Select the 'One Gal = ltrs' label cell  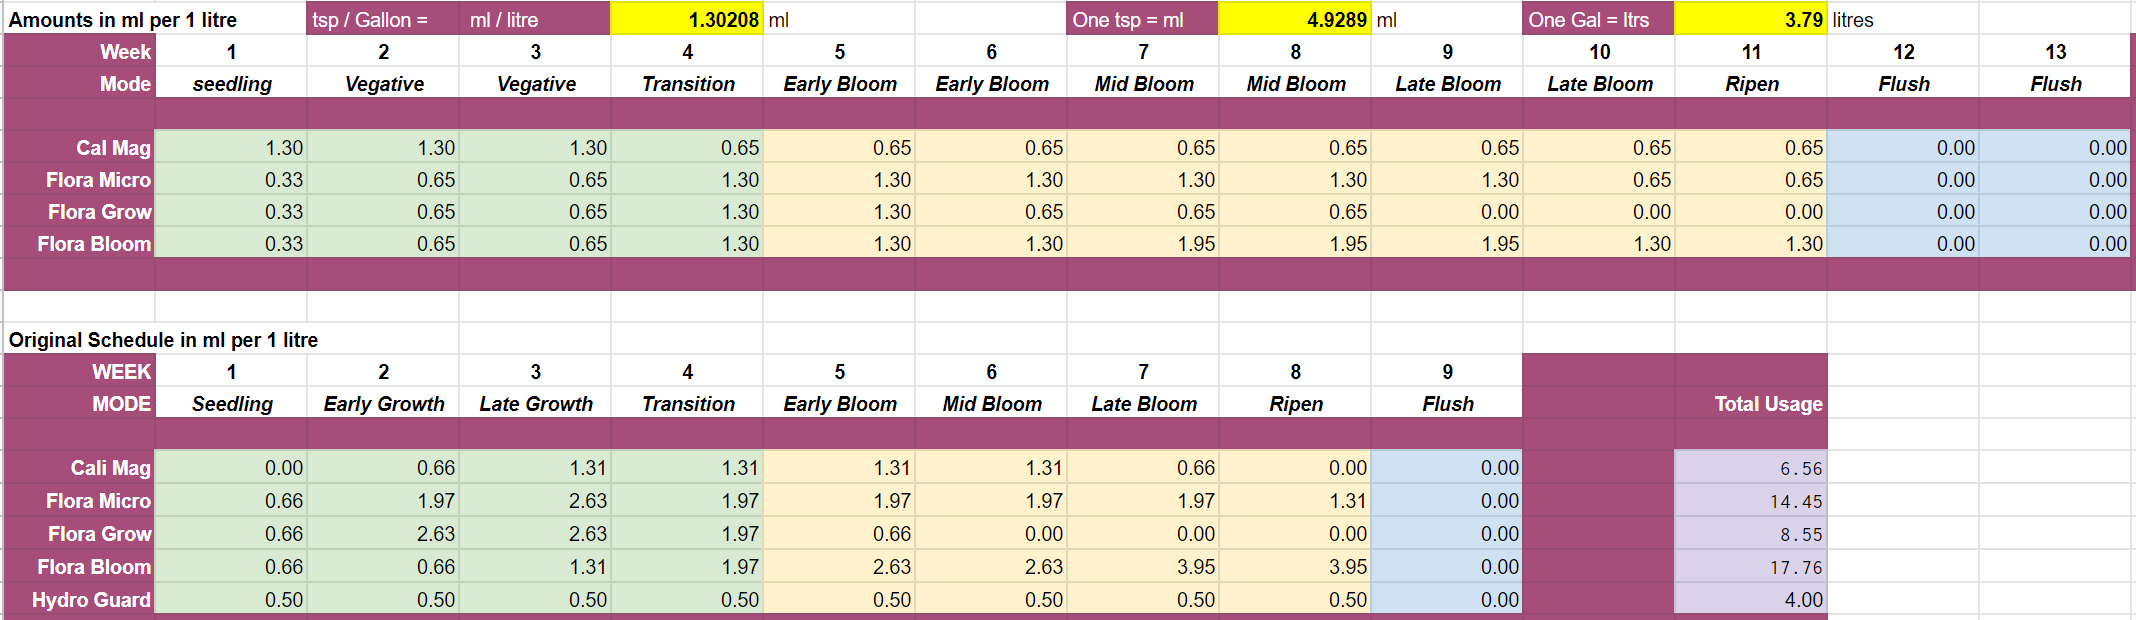tap(1598, 20)
